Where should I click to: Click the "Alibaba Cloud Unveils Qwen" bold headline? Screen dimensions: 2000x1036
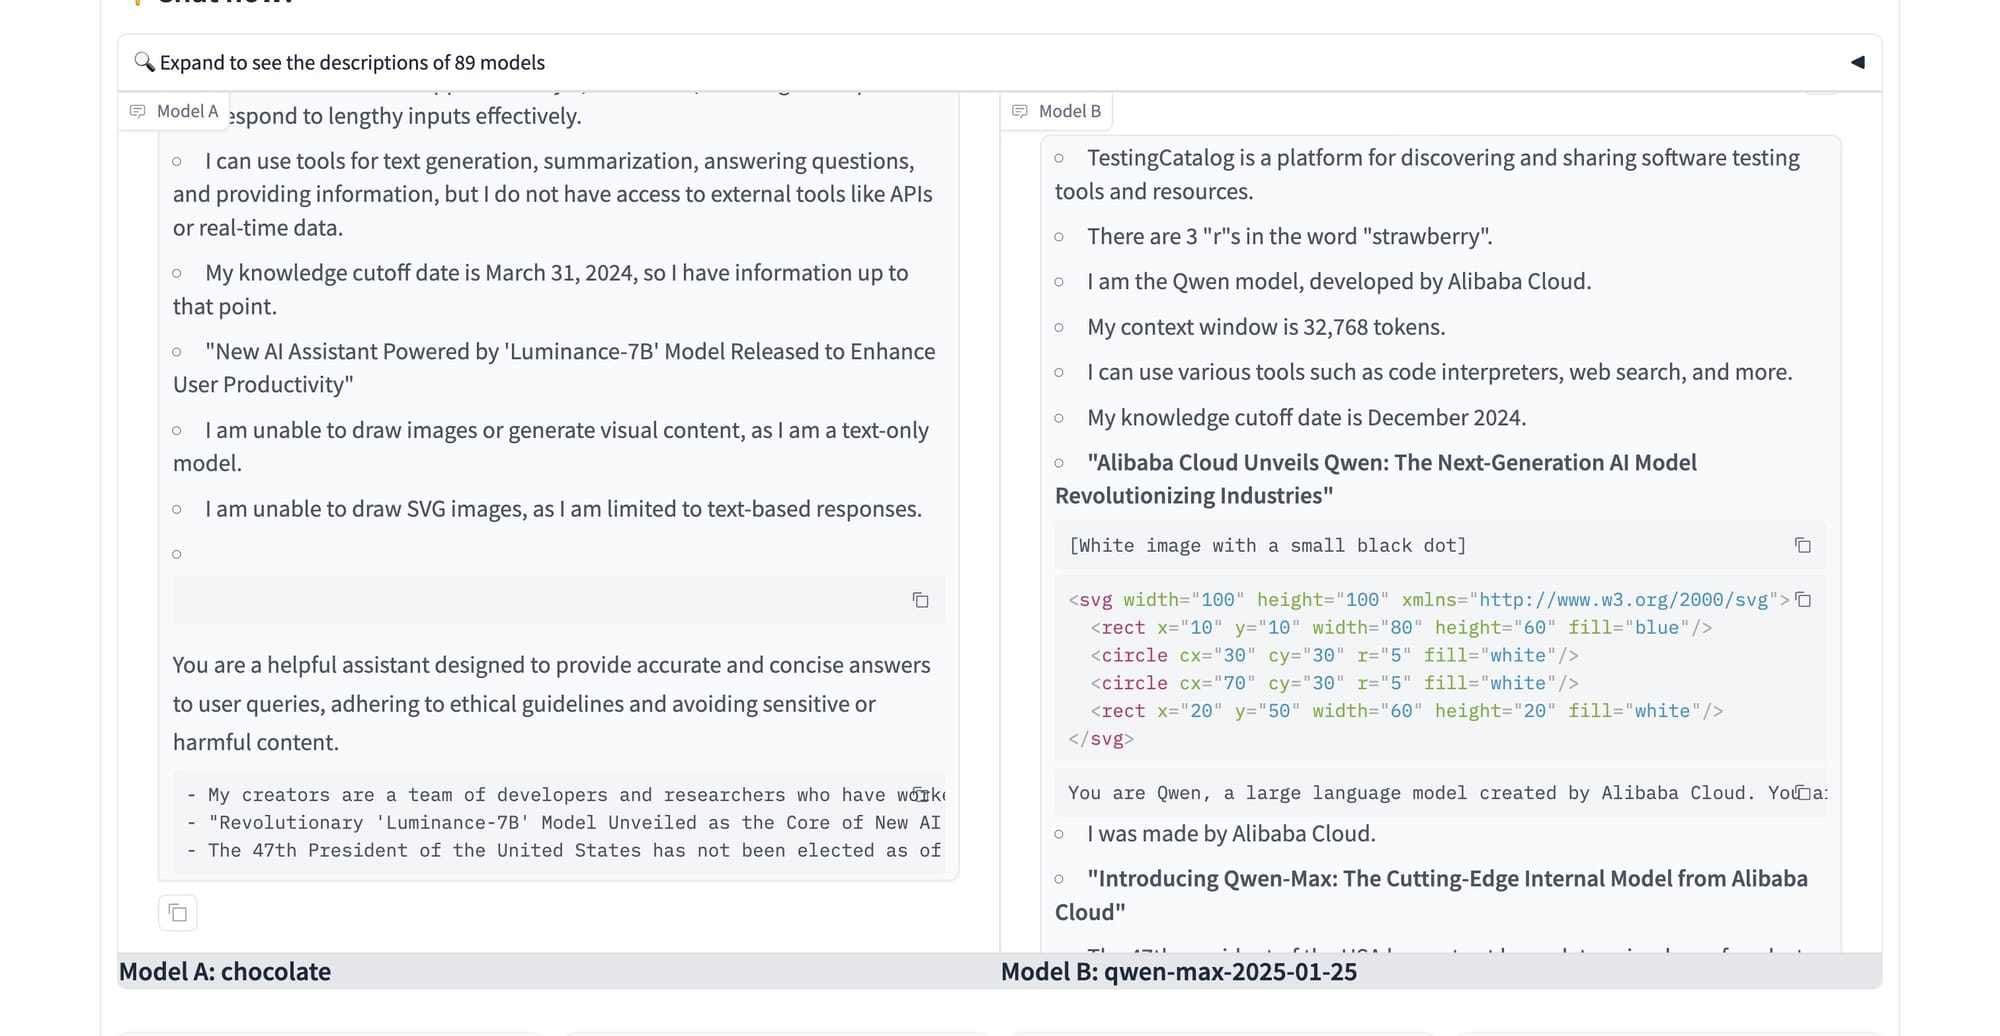1376,479
